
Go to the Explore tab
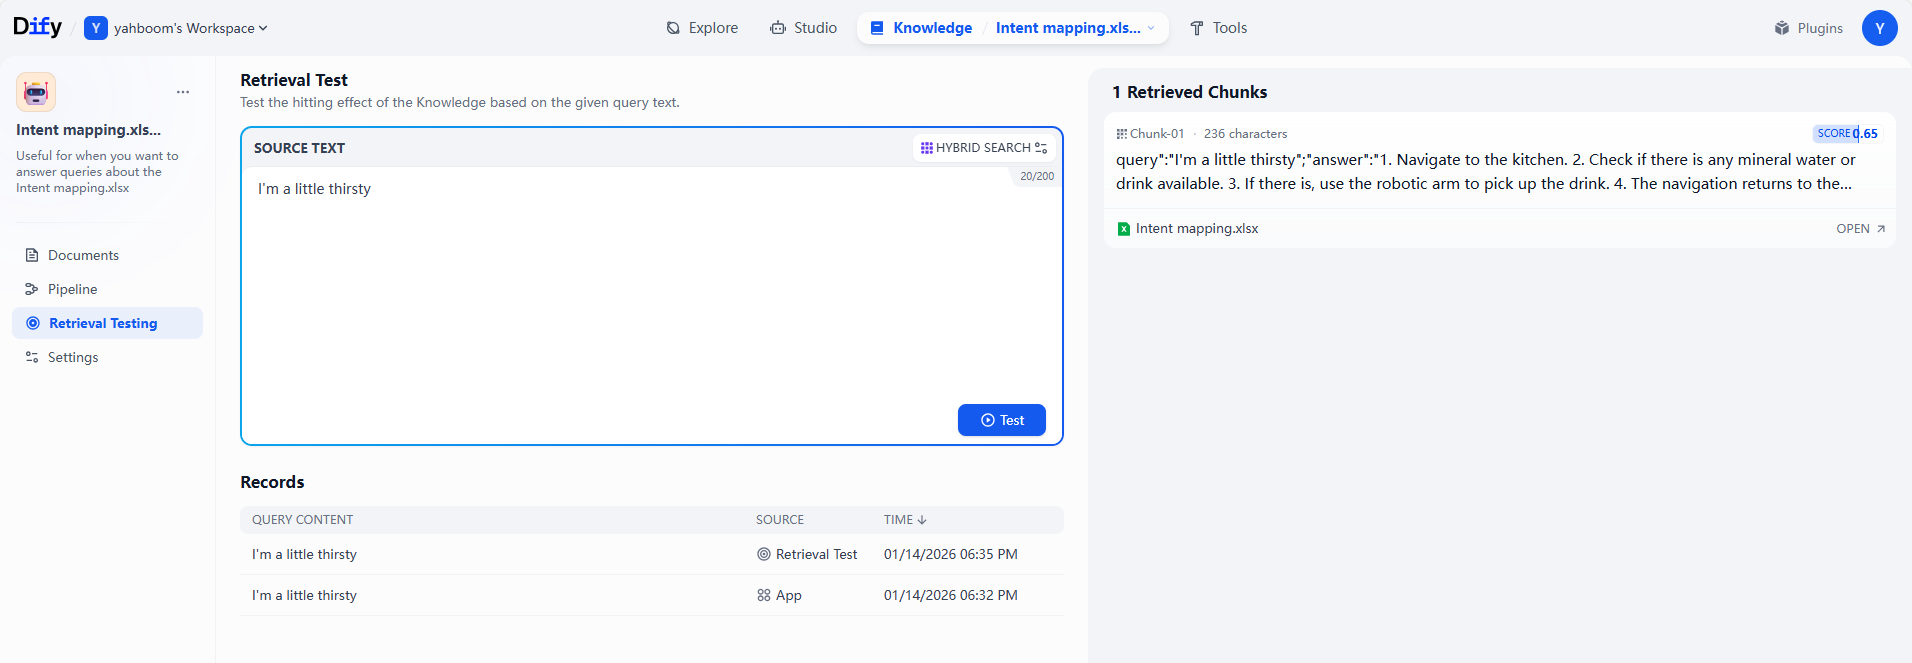[702, 28]
